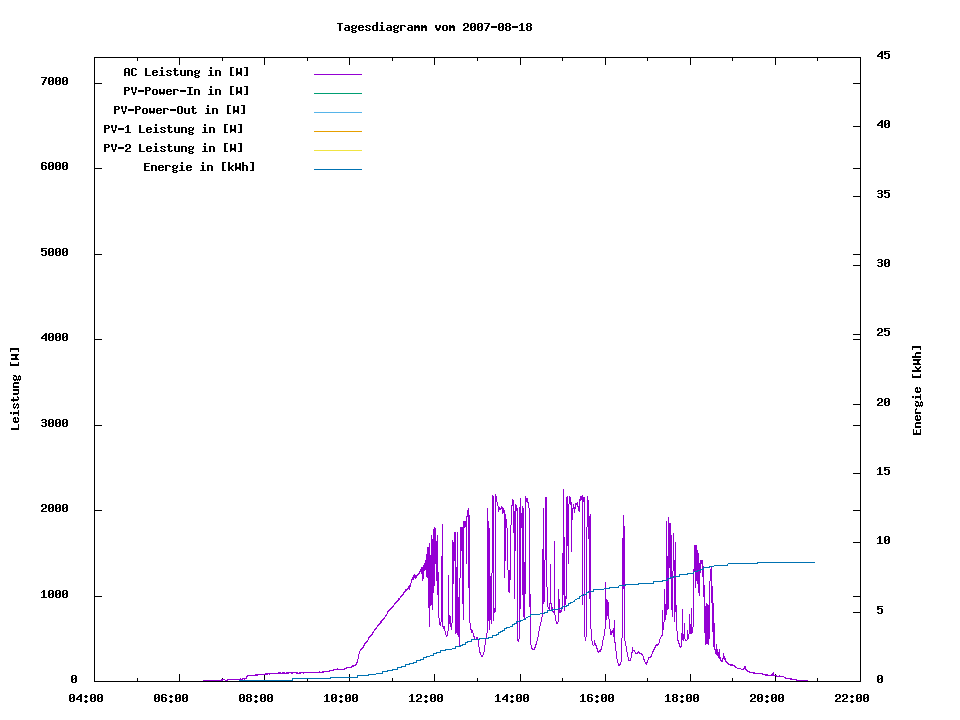Click the 45 tick label on right axis

tap(883, 55)
